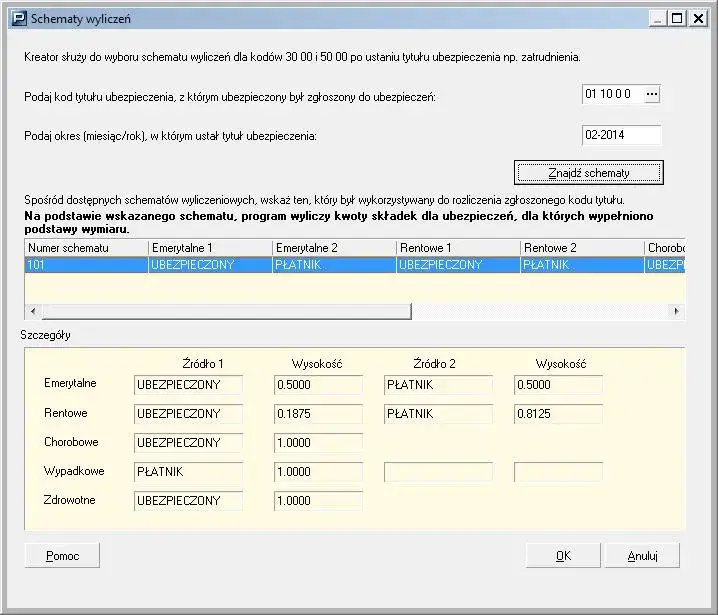Click the Wypadkowe Źródło 1 field PŁATNIK
The image size is (718, 615).
[x=188, y=472]
